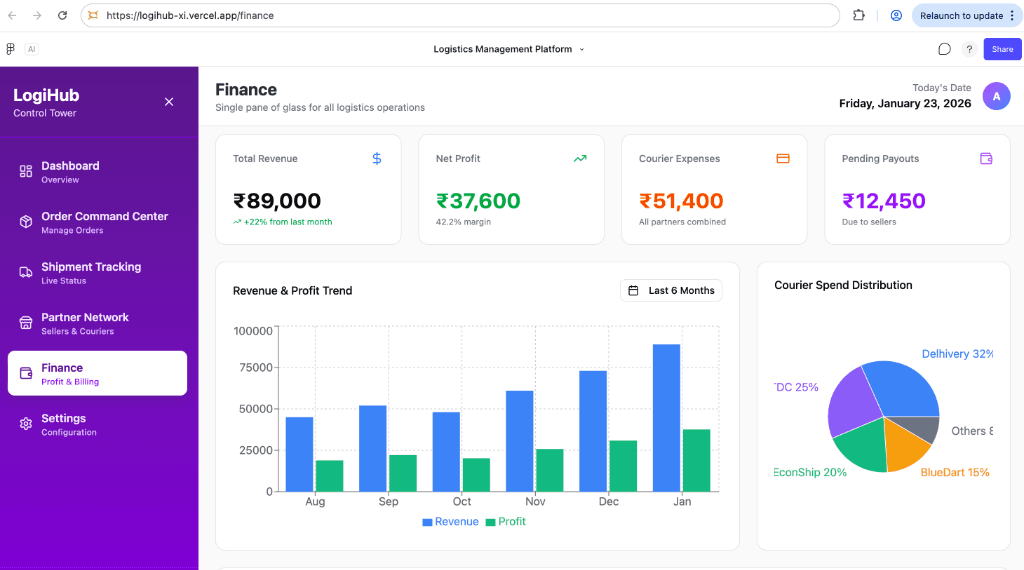
Task: Toggle the Profit legend entry
Action: (x=505, y=522)
